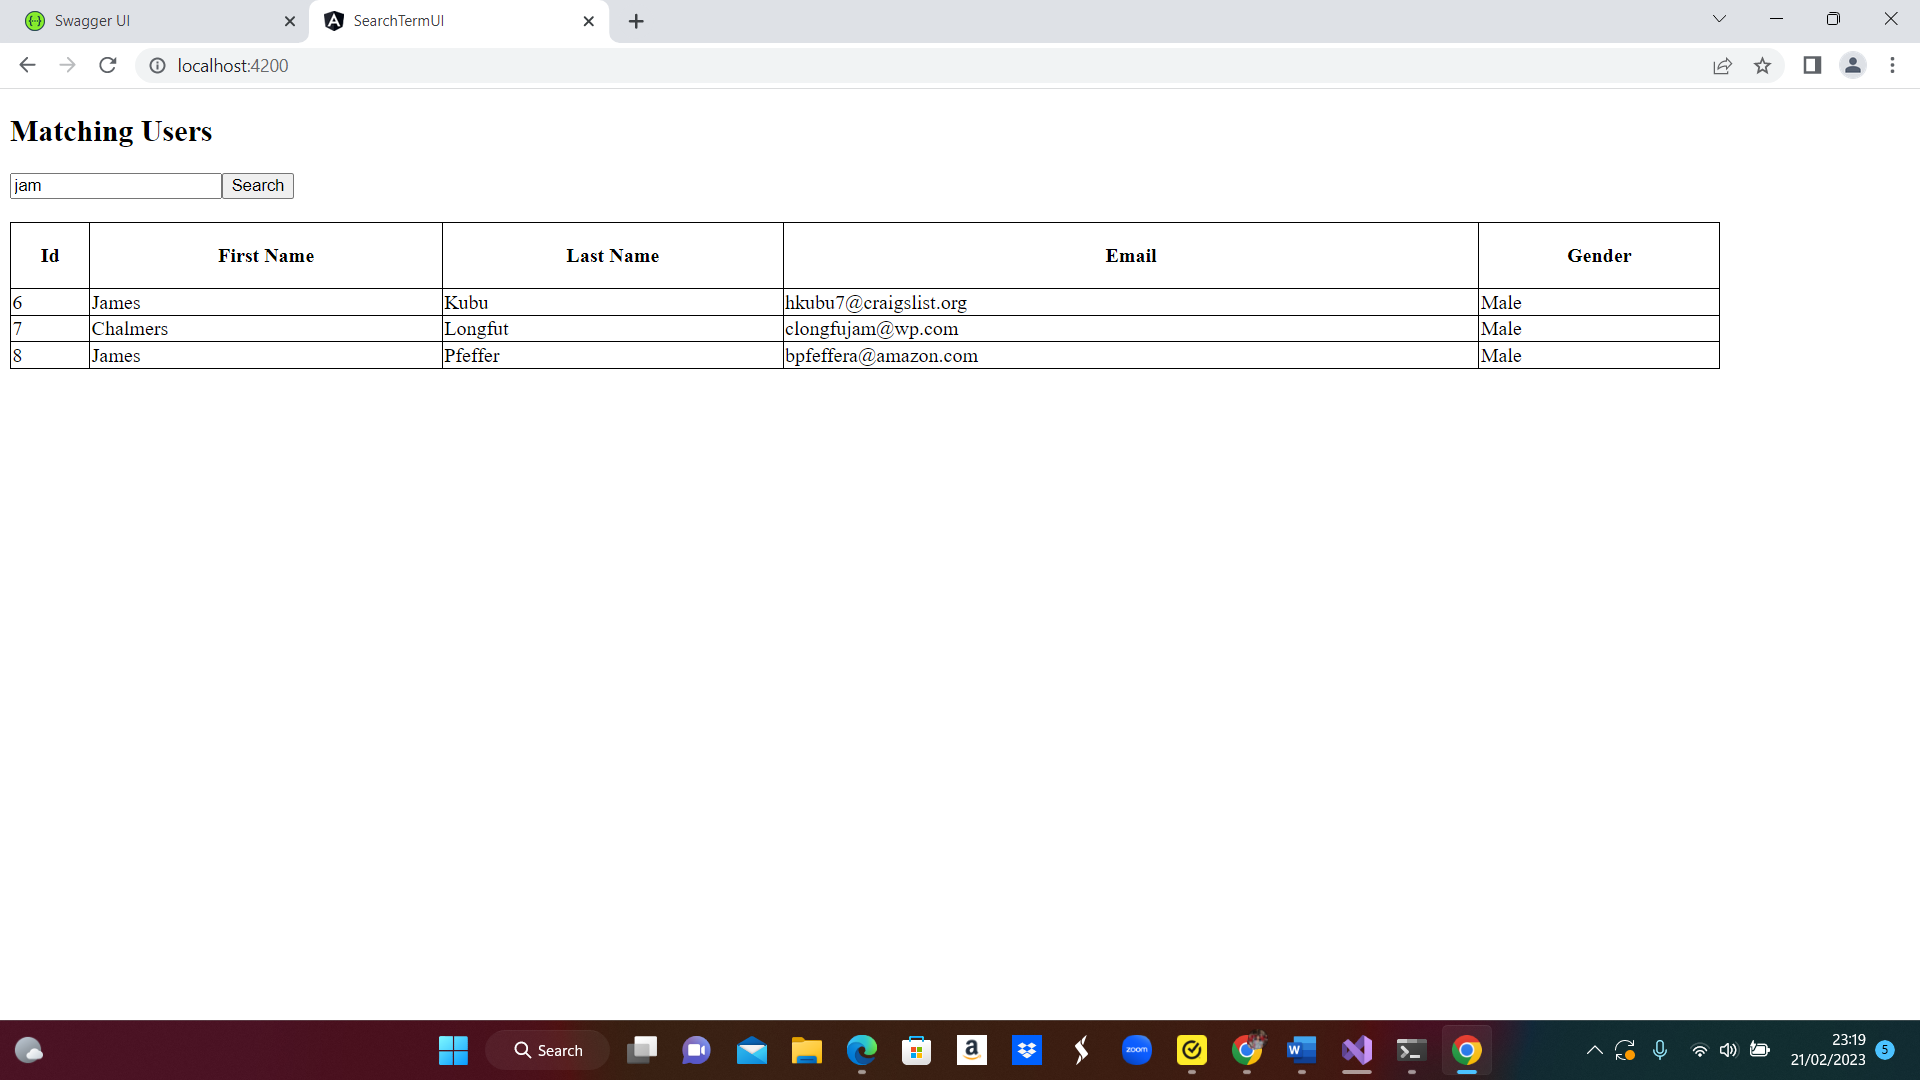Launch the Chat app from taskbar
This screenshot has height=1080, width=1920.
click(697, 1050)
